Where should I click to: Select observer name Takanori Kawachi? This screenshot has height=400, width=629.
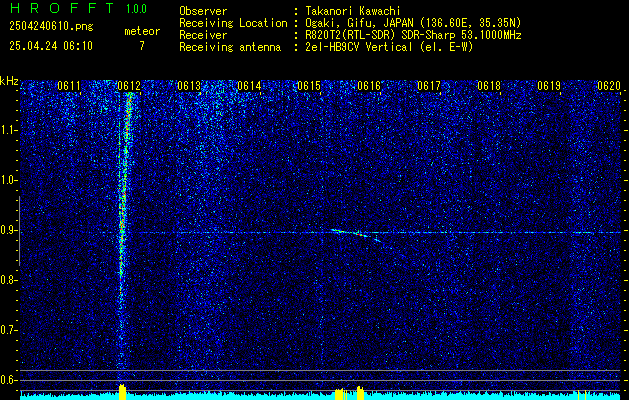(x=353, y=11)
